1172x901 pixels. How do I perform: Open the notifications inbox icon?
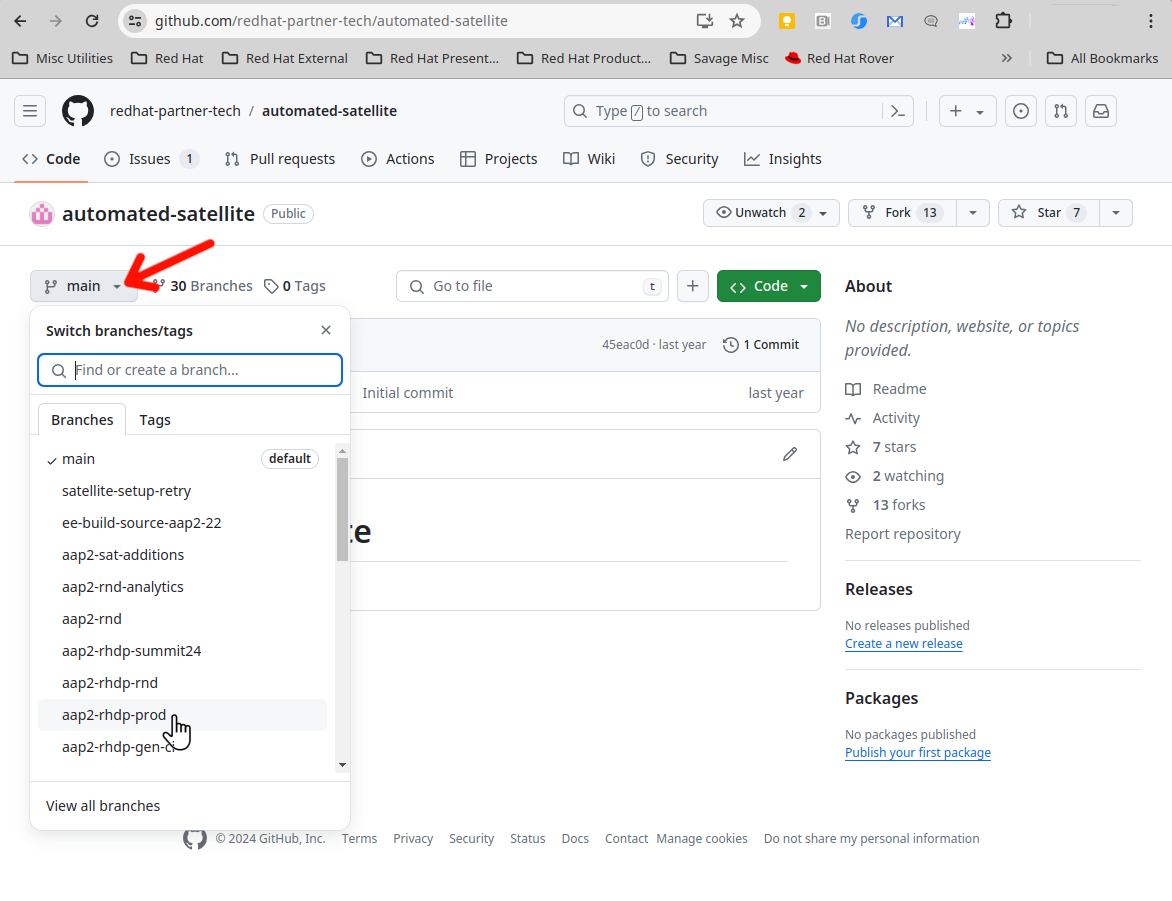[1101, 111]
